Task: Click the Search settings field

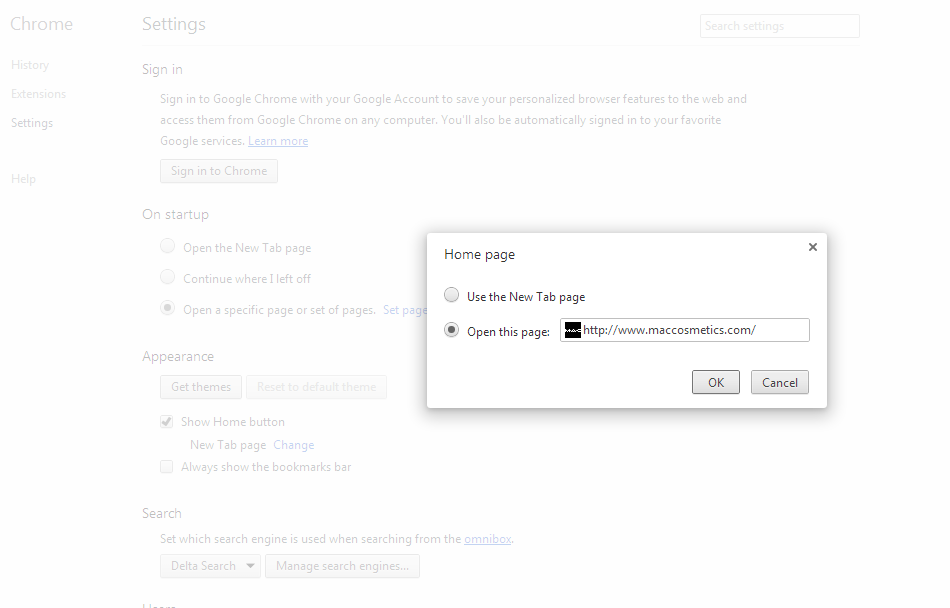Action: [x=780, y=26]
